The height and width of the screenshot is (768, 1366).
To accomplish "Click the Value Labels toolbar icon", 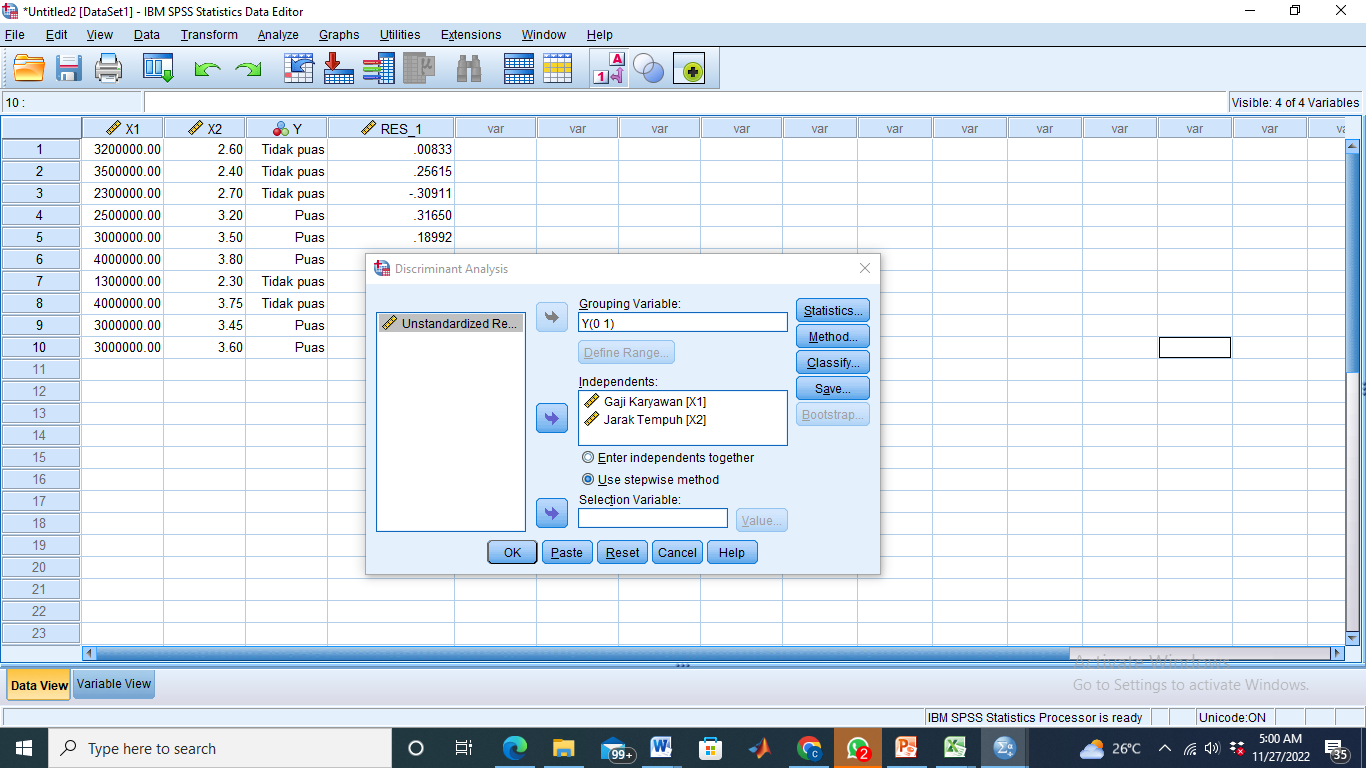I will (x=609, y=69).
